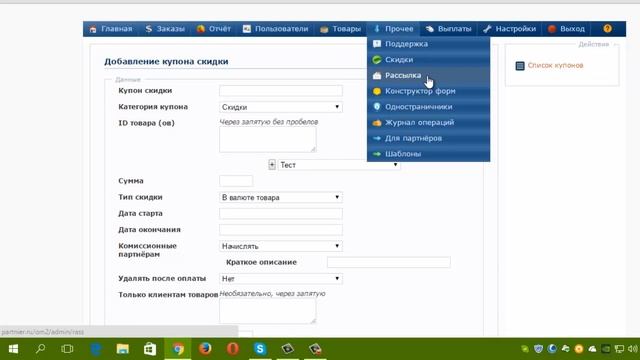The width and height of the screenshot is (640, 360).
Task: Open the Главная home menu item
Action: click(x=111, y=29)
